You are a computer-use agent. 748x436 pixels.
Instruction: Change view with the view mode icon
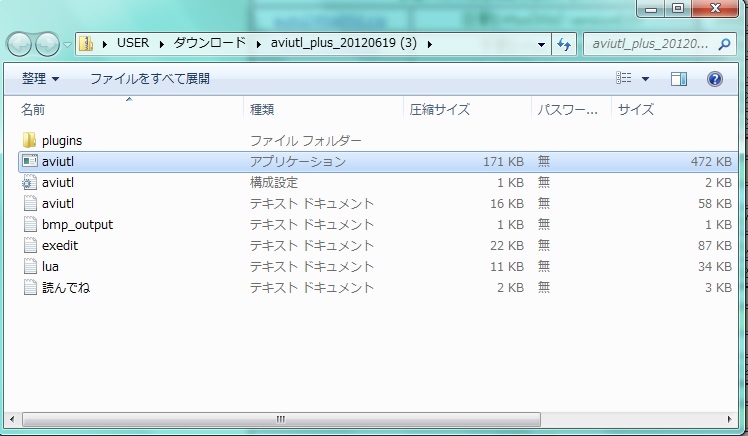[x=623, y=78]
